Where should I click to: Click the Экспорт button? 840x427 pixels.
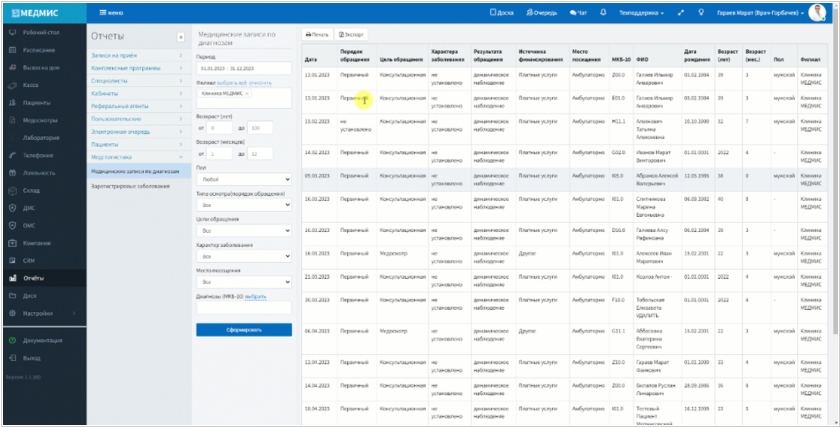351,35
